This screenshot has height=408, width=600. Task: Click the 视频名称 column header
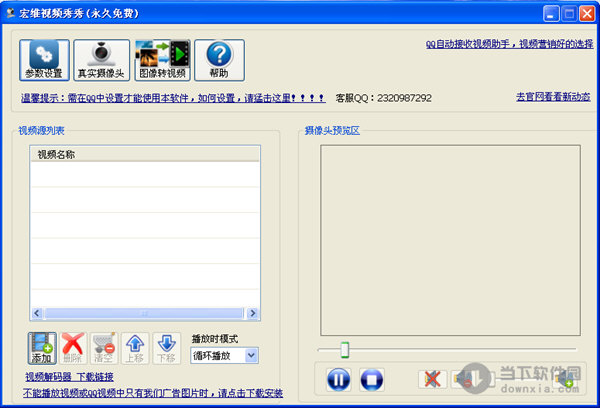pos(145,154)
